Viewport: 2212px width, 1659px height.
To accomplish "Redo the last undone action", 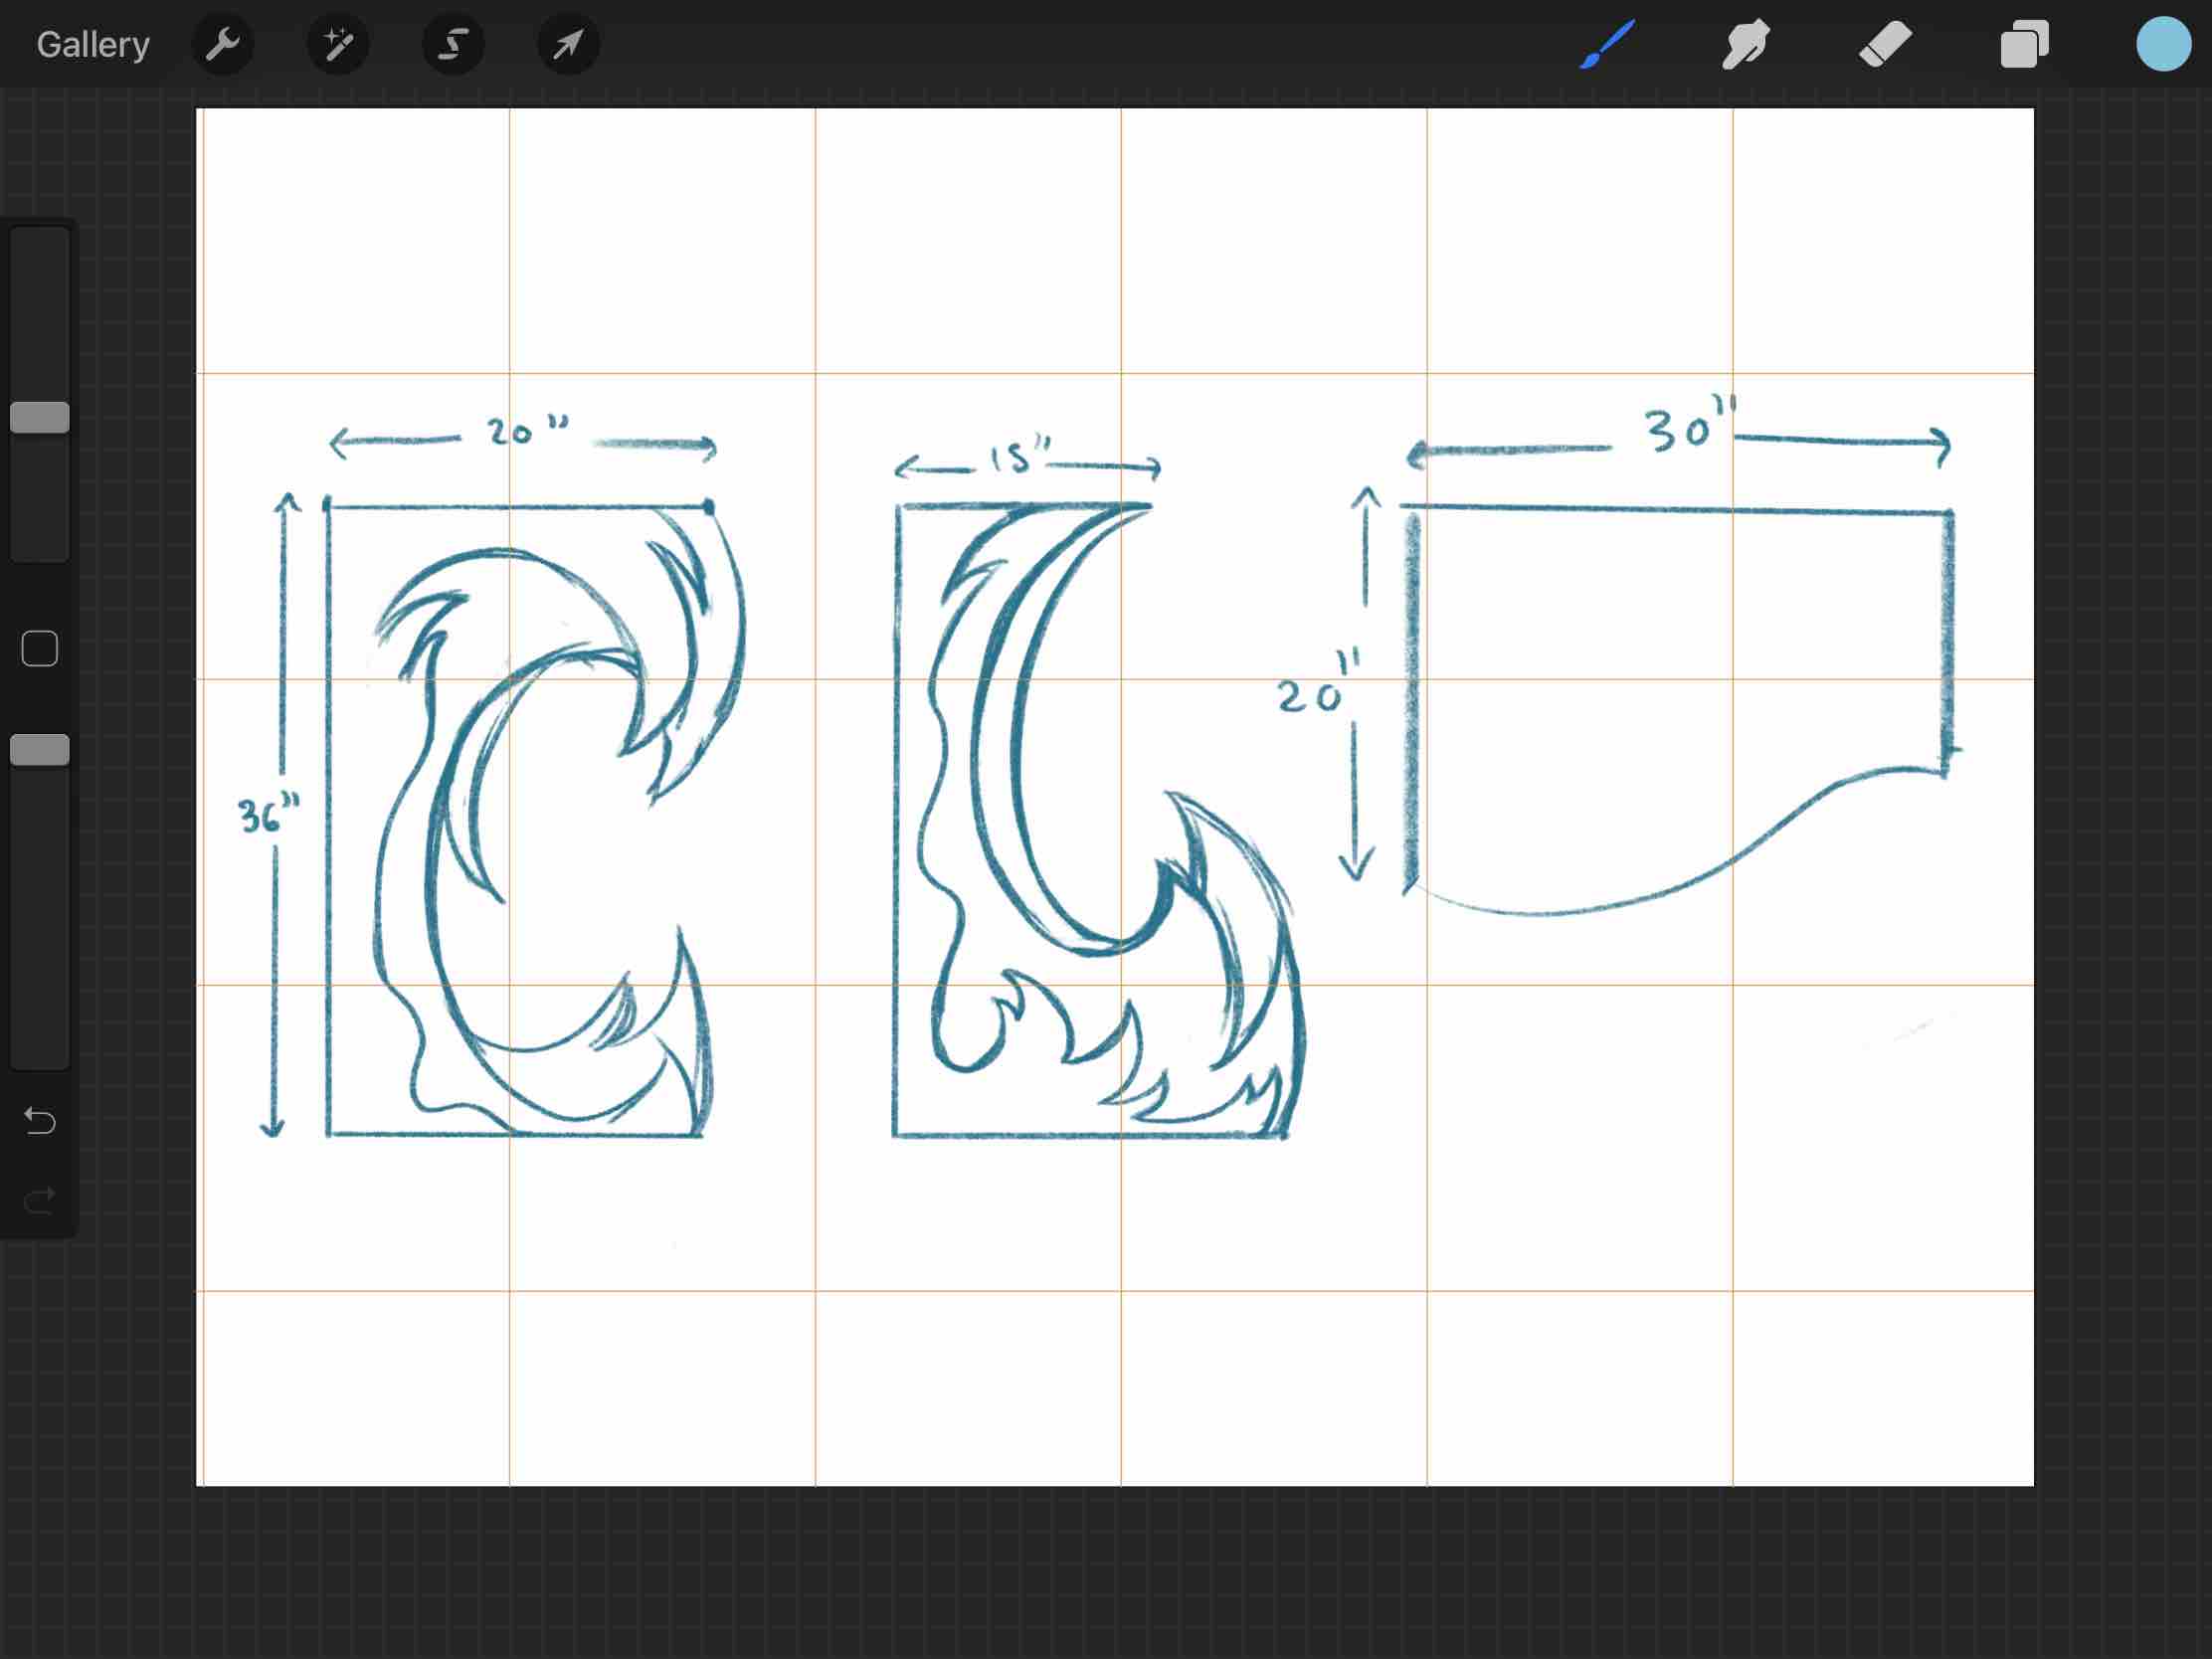I will coord(40,1200).
